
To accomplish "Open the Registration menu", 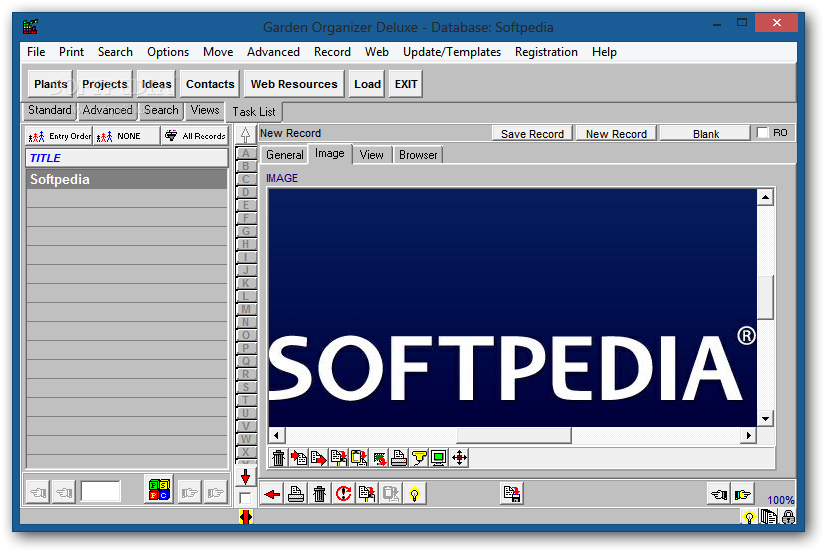I will 546,52.
